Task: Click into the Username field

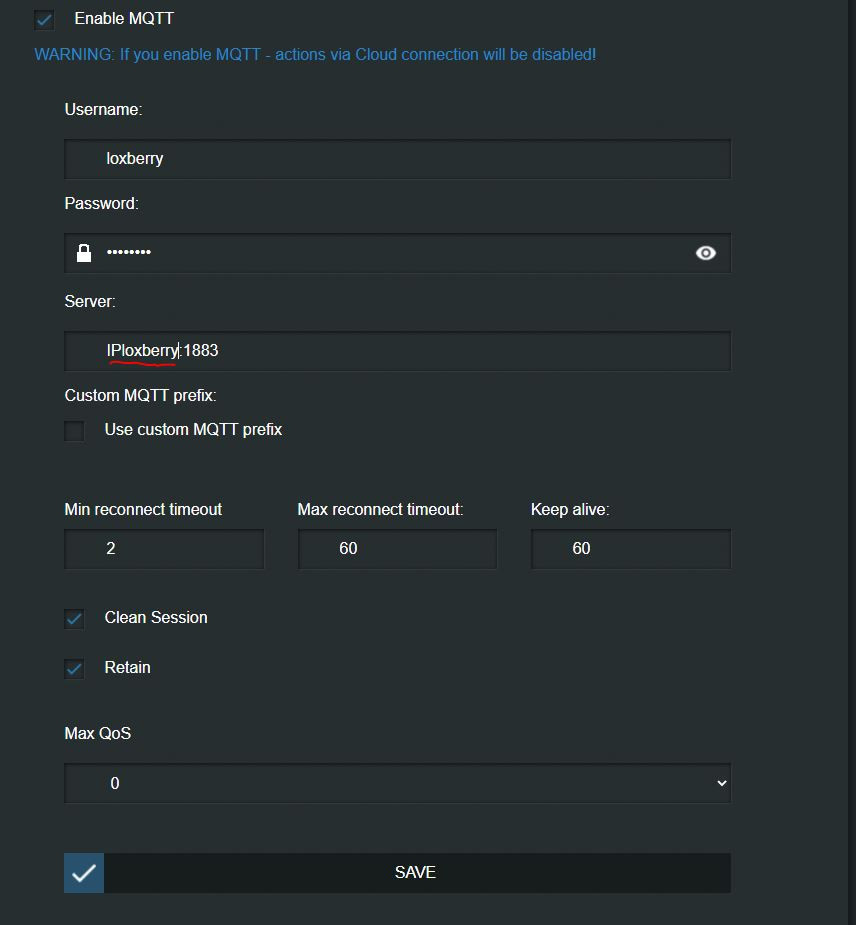Action: click(x=397, y=159)
